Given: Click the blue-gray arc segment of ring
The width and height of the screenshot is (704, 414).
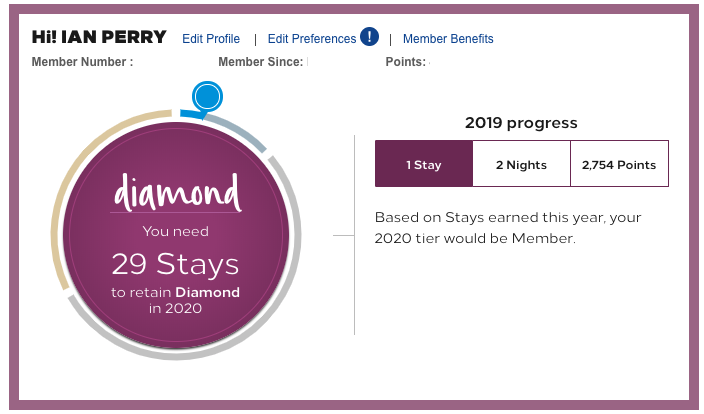Looking at the screenshot, I should [242, 129].
